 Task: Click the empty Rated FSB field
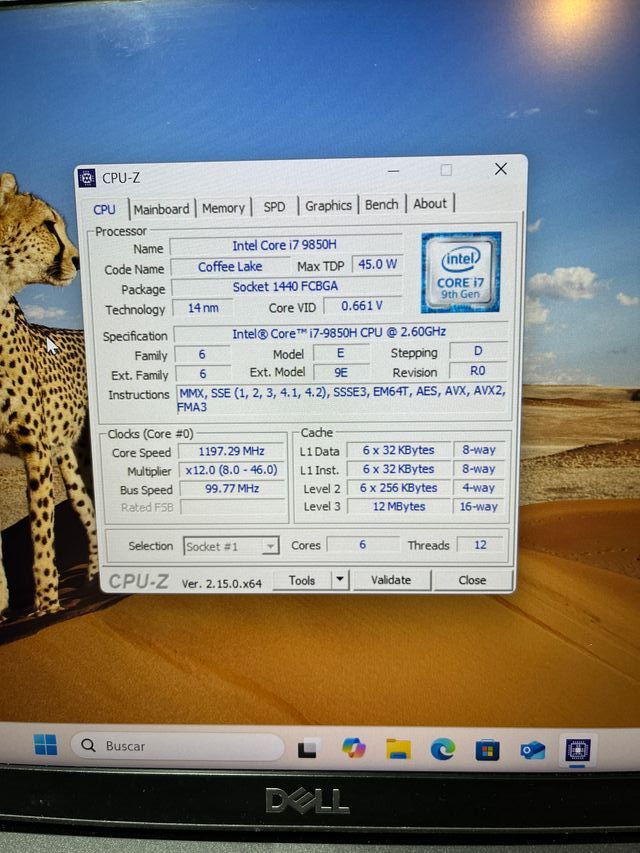click(233, 507)
